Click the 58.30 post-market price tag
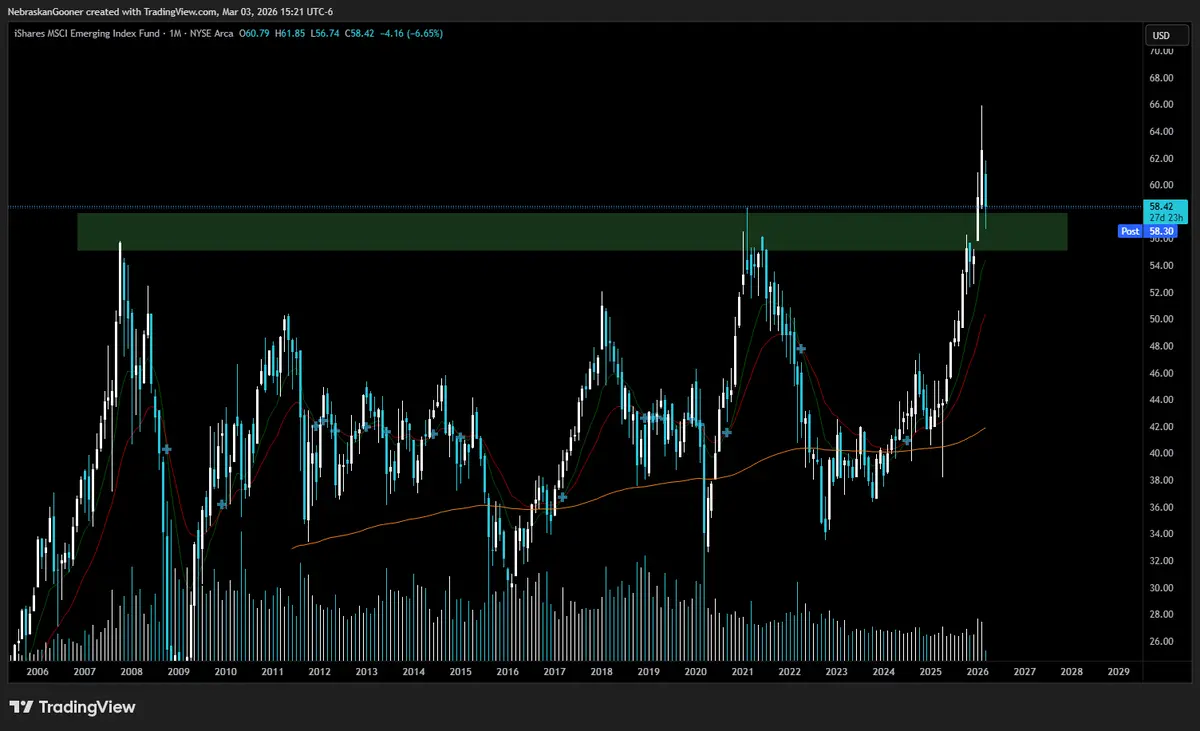 tap(1161, 231)
